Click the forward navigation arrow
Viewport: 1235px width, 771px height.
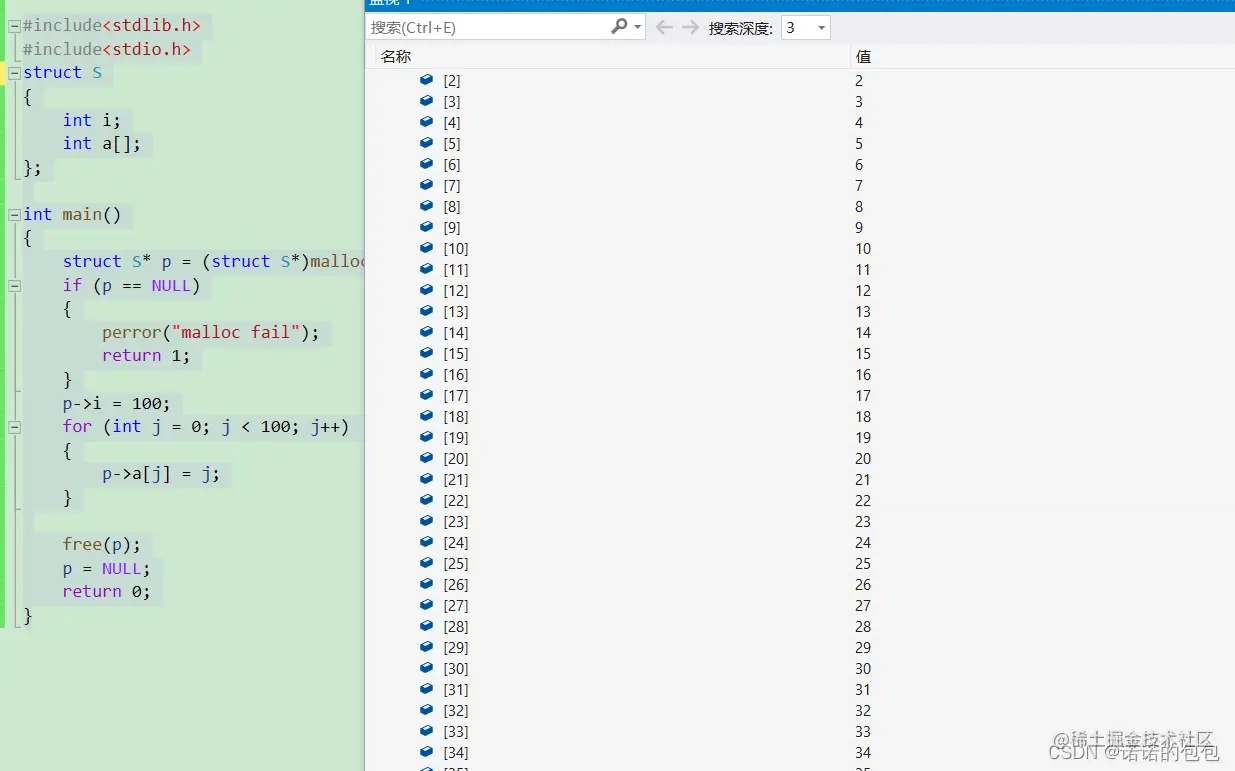point(690,27)
